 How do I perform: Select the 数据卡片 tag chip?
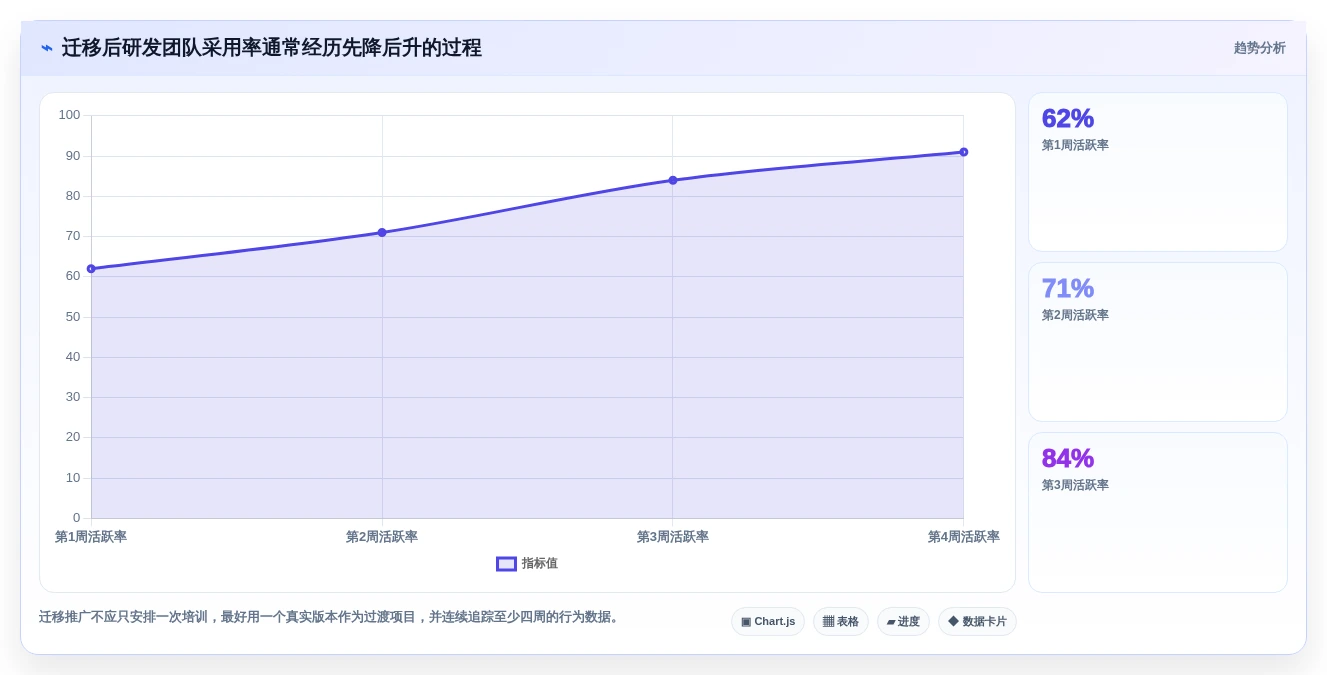[x=977, y=622]
